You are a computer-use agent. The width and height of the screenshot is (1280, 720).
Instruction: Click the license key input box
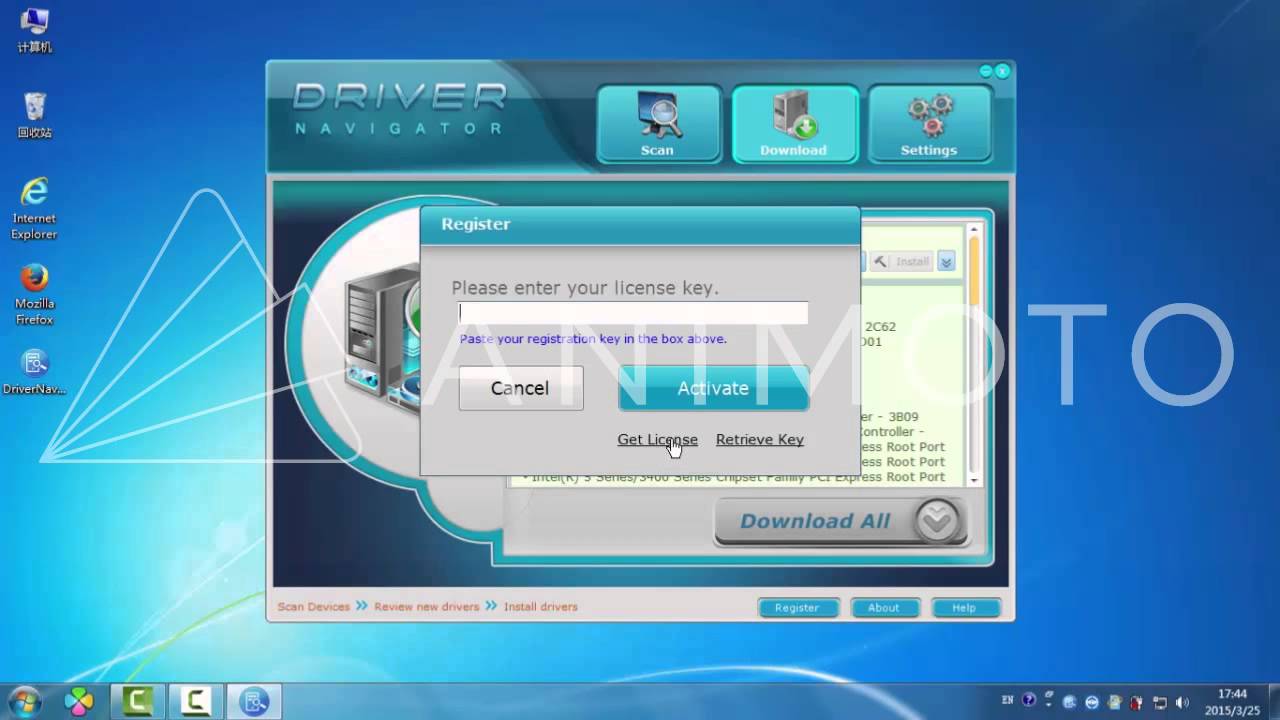click(633, 313)
